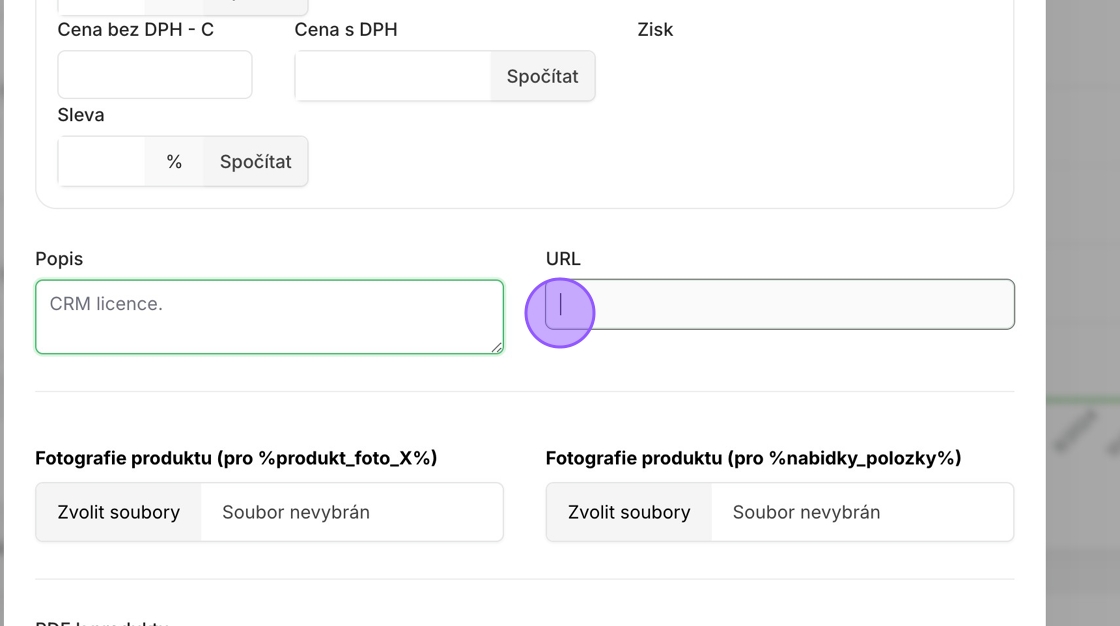This screenshot has width=1120, height=626.
Task: Choose files via Zvolit soubory for nabidky_polozky
Action: [x=629, y=512]
